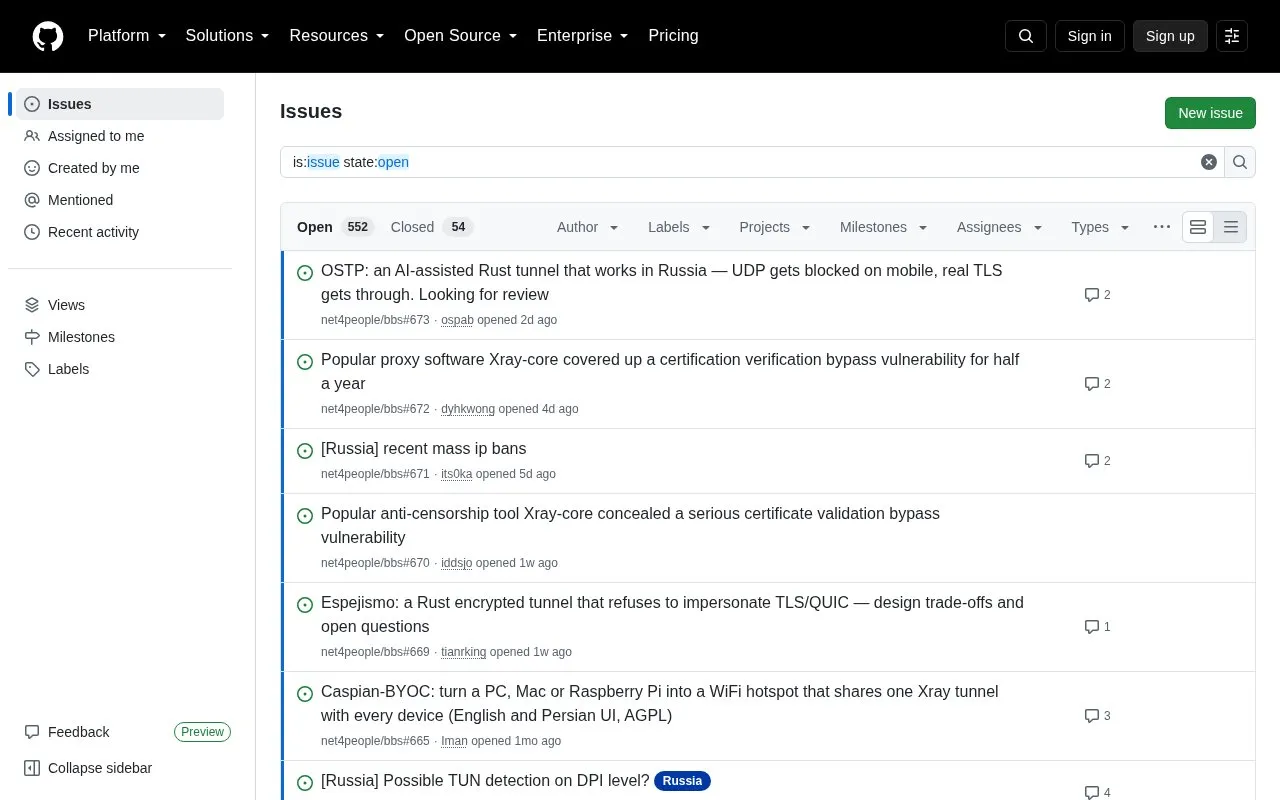This screenshot has height=800, width=1280.
Task: Create a New issue
Action: click(1210, 113)
